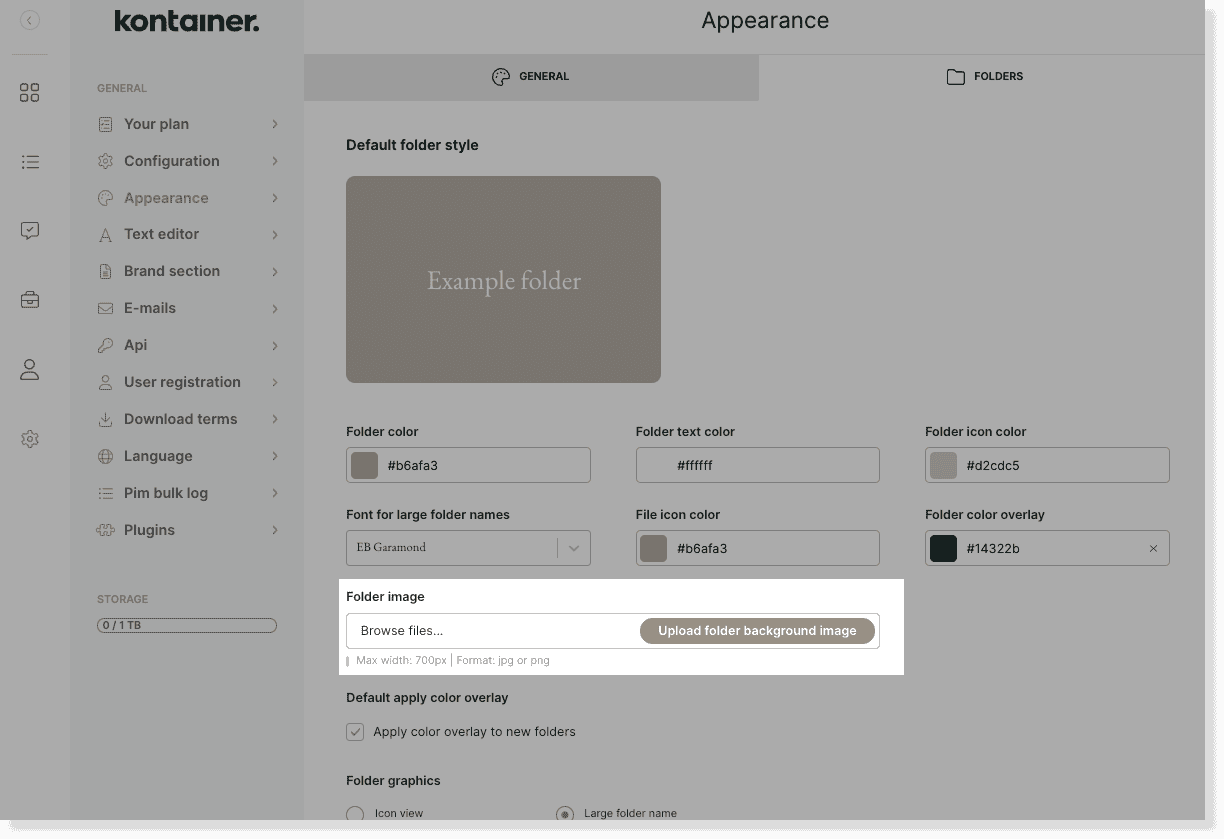Screen dimensions: 1224x839
Task: Open the dashboard grid icon in the left rail
Action: coord(29,92)
